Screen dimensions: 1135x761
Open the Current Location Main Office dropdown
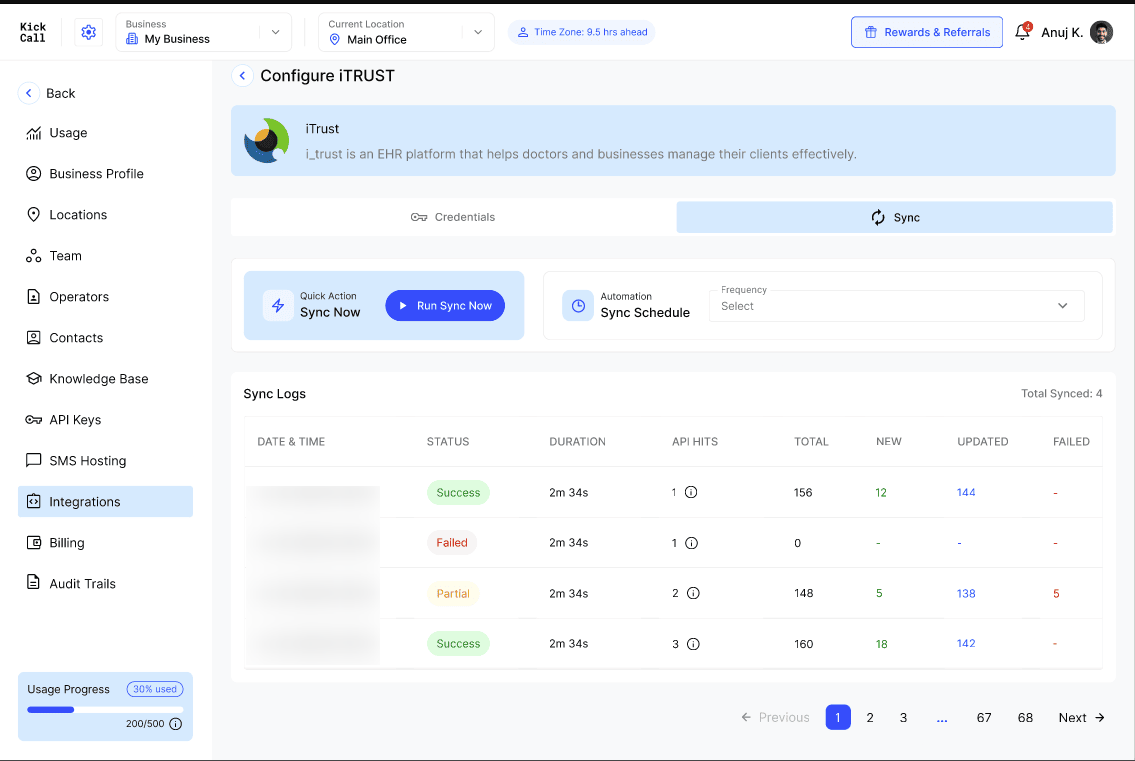tap(406, 32)
